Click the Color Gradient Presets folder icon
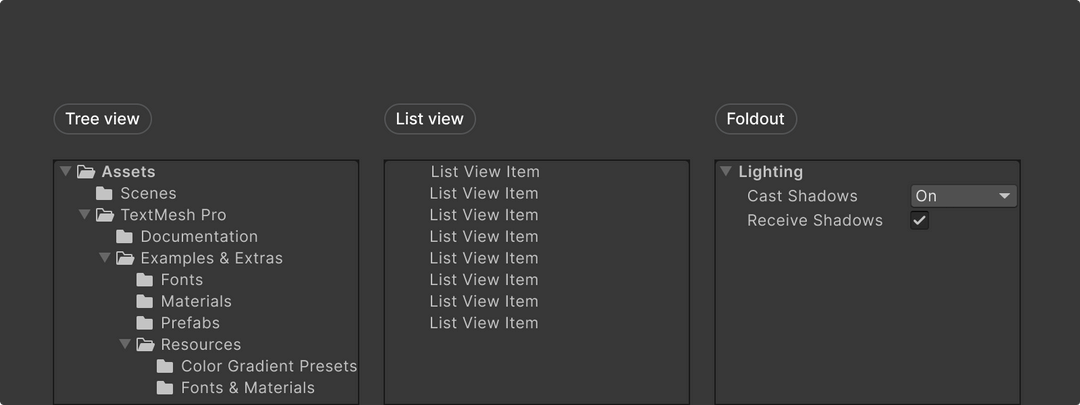The width and height of the screenshot is (1080, 405). (165, 366)
